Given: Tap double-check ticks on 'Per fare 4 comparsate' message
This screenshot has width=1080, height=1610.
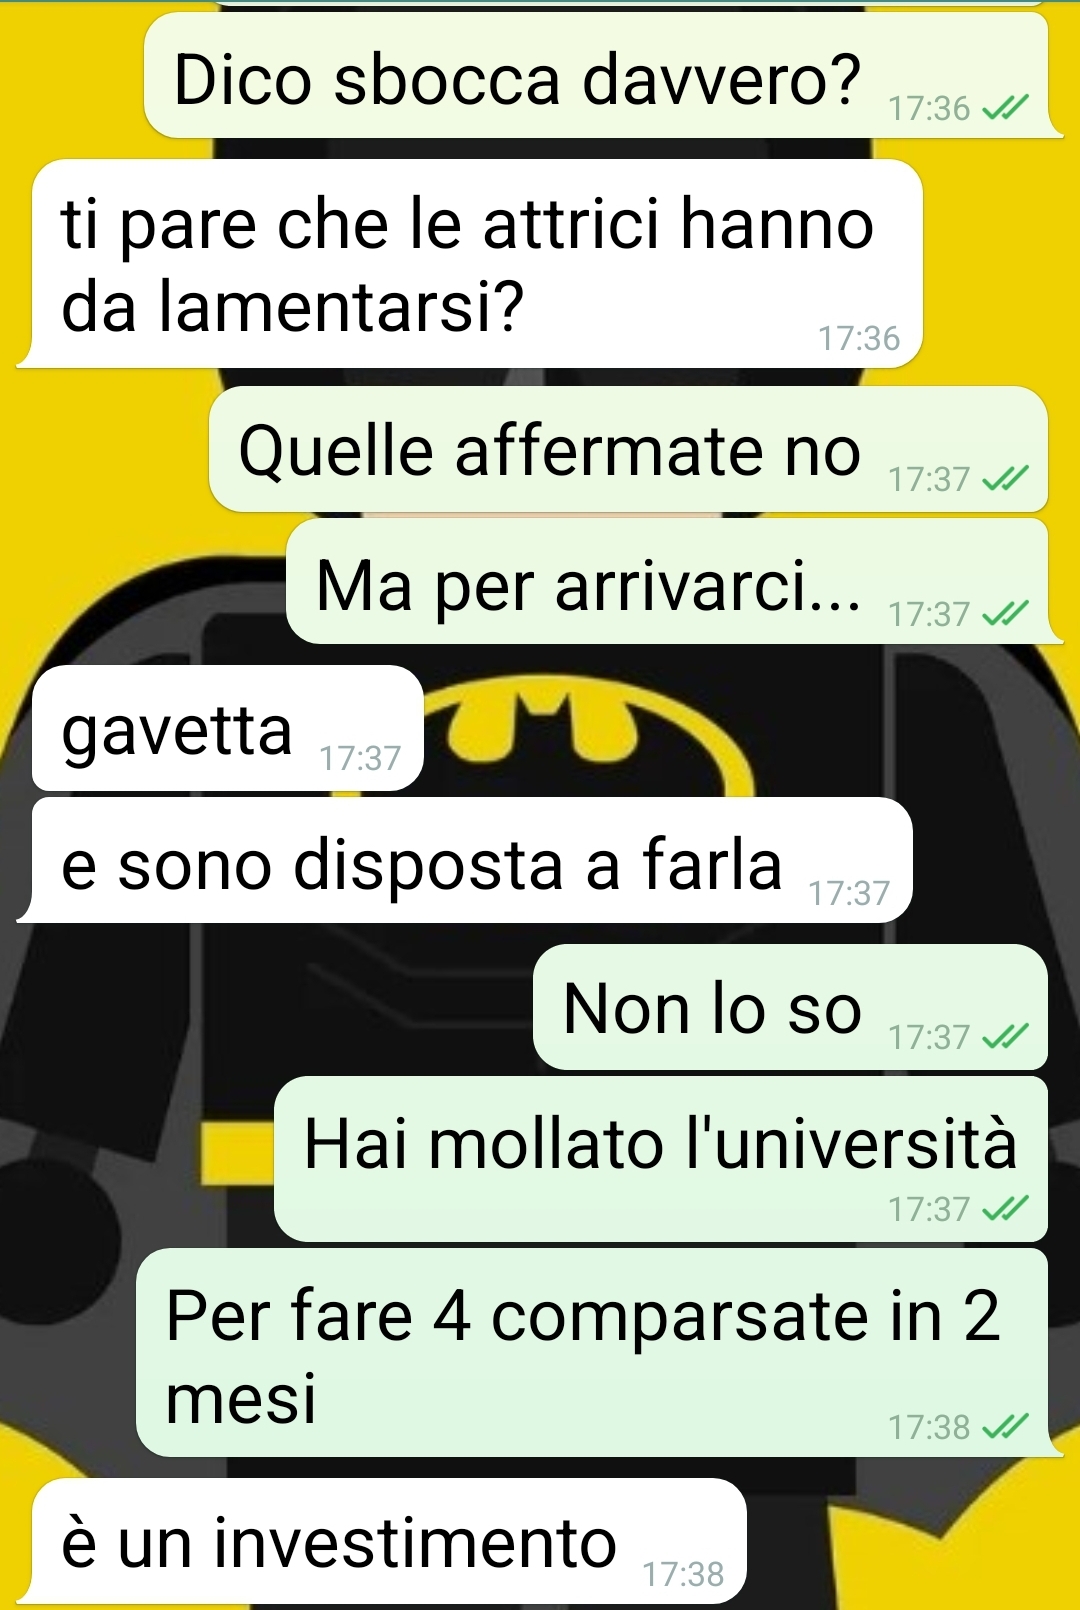Looking at the screenshot, I should point(1005,1427).
